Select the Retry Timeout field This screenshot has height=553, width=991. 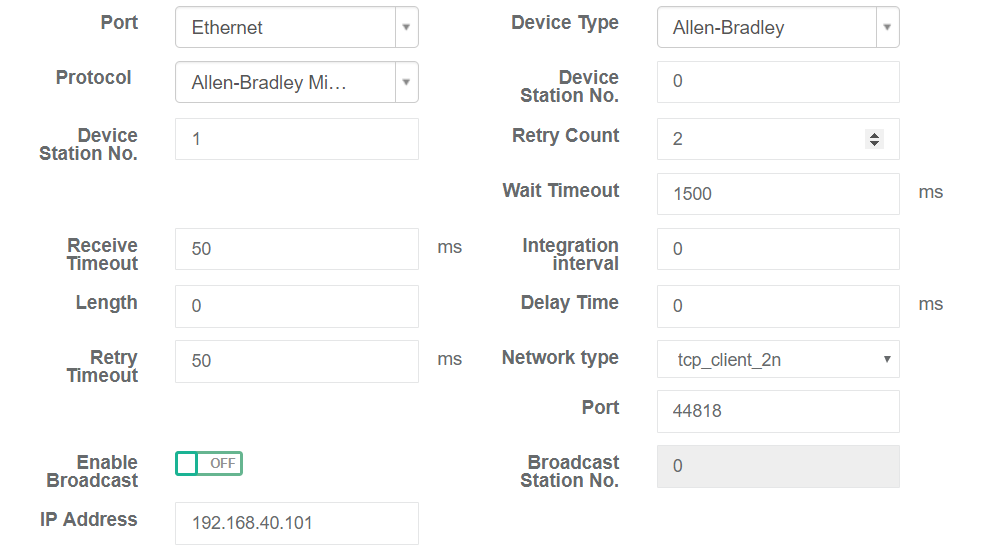pos(296,361)
